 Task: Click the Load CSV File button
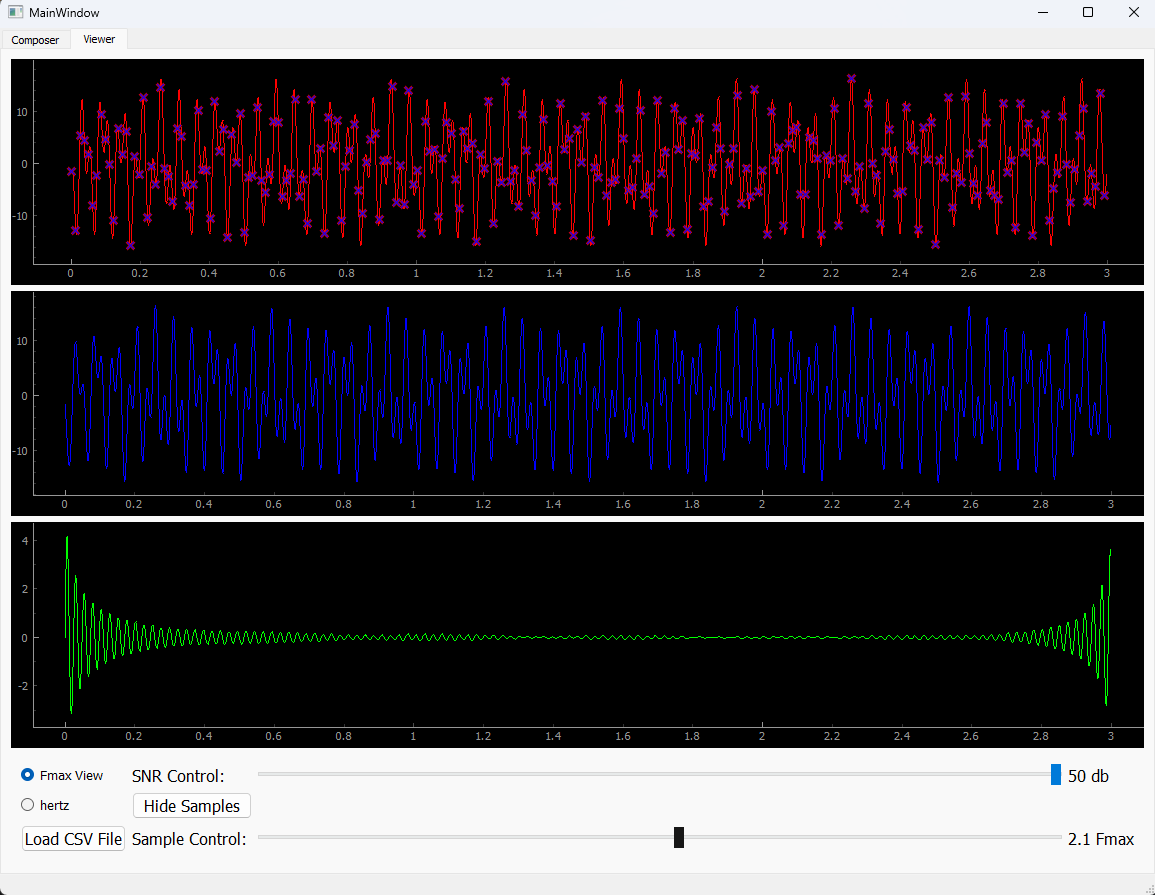point(74,839)
